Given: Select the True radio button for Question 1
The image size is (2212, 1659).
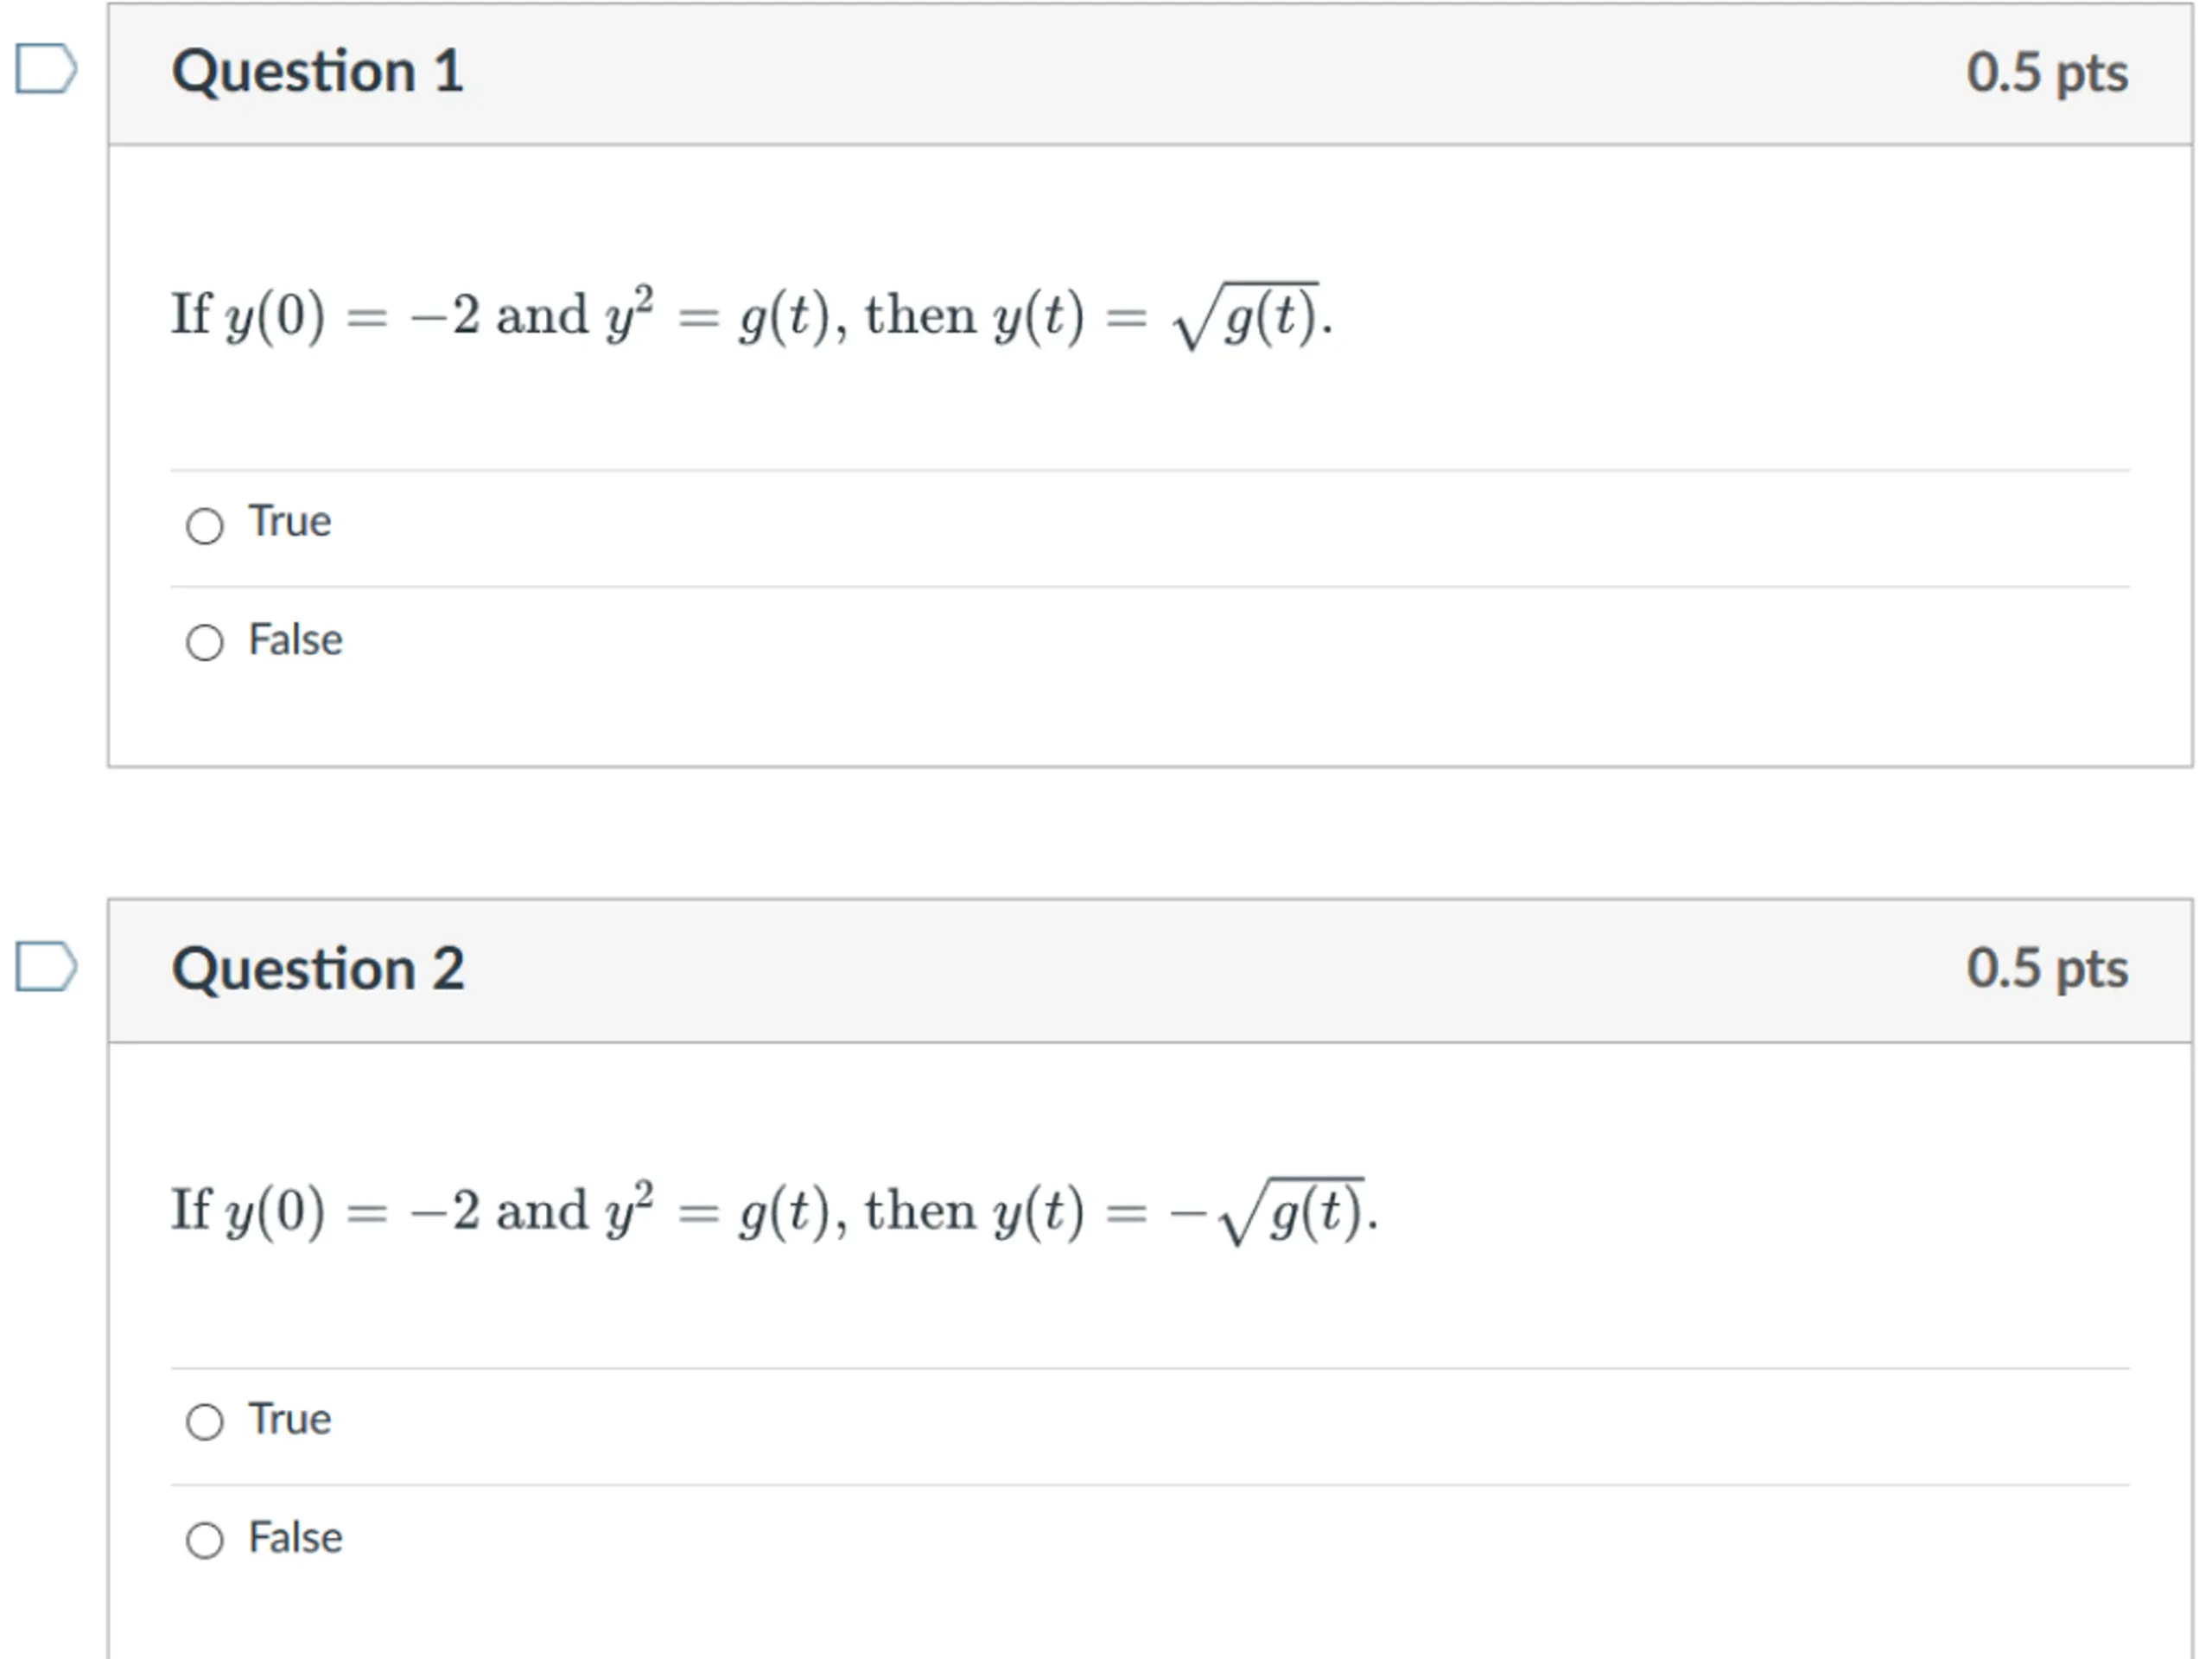Looking at the screenshot, I should 205,526.
